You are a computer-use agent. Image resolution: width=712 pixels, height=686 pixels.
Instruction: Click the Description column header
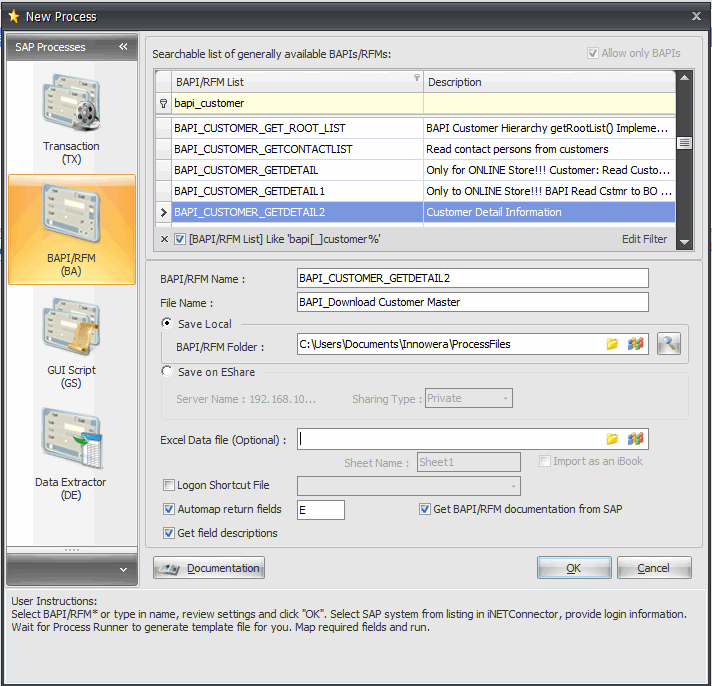coord(550,82)
